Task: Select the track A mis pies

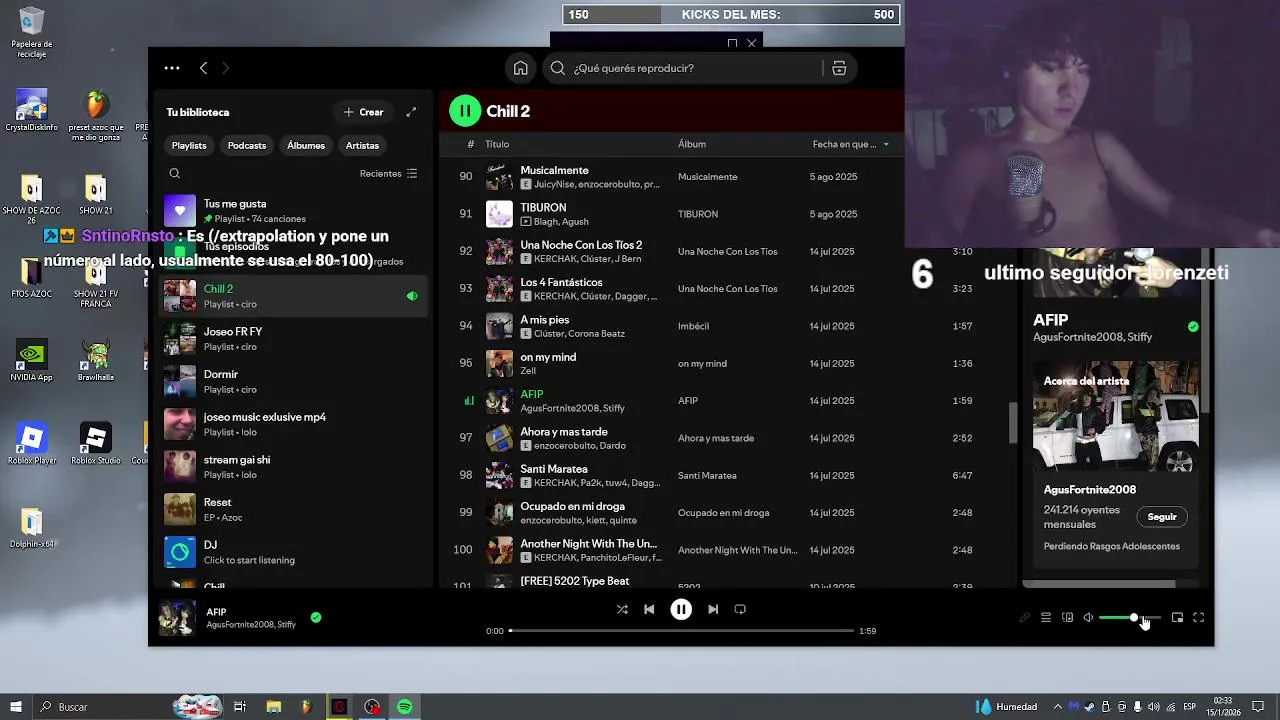Action: click(544, 320)
